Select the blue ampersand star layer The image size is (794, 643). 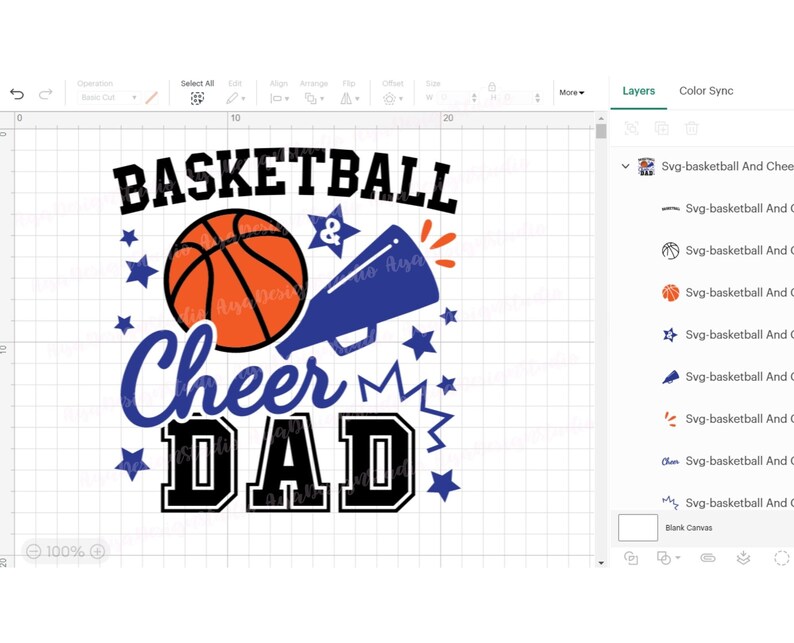coord(727,335)
